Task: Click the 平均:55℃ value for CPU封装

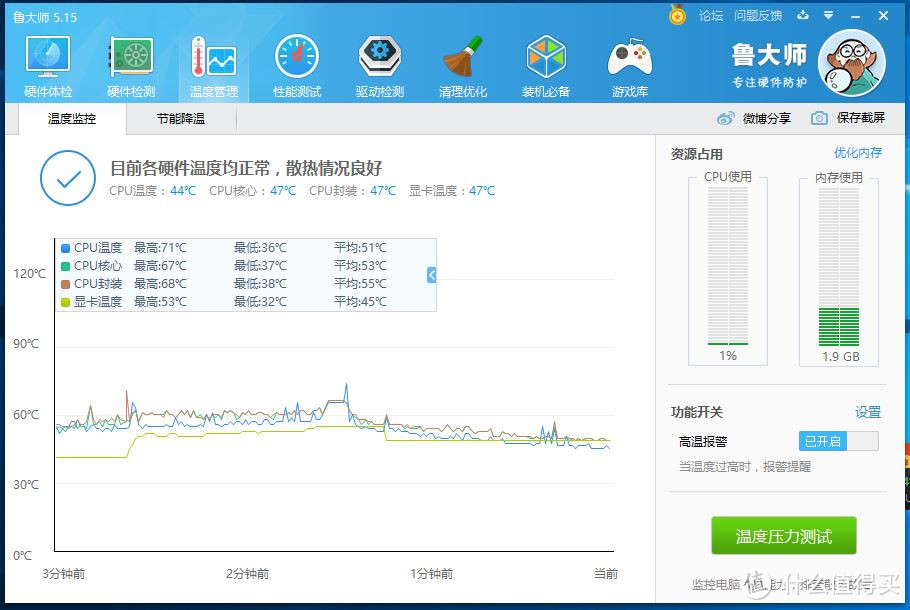Action: [x=360, y=284]
